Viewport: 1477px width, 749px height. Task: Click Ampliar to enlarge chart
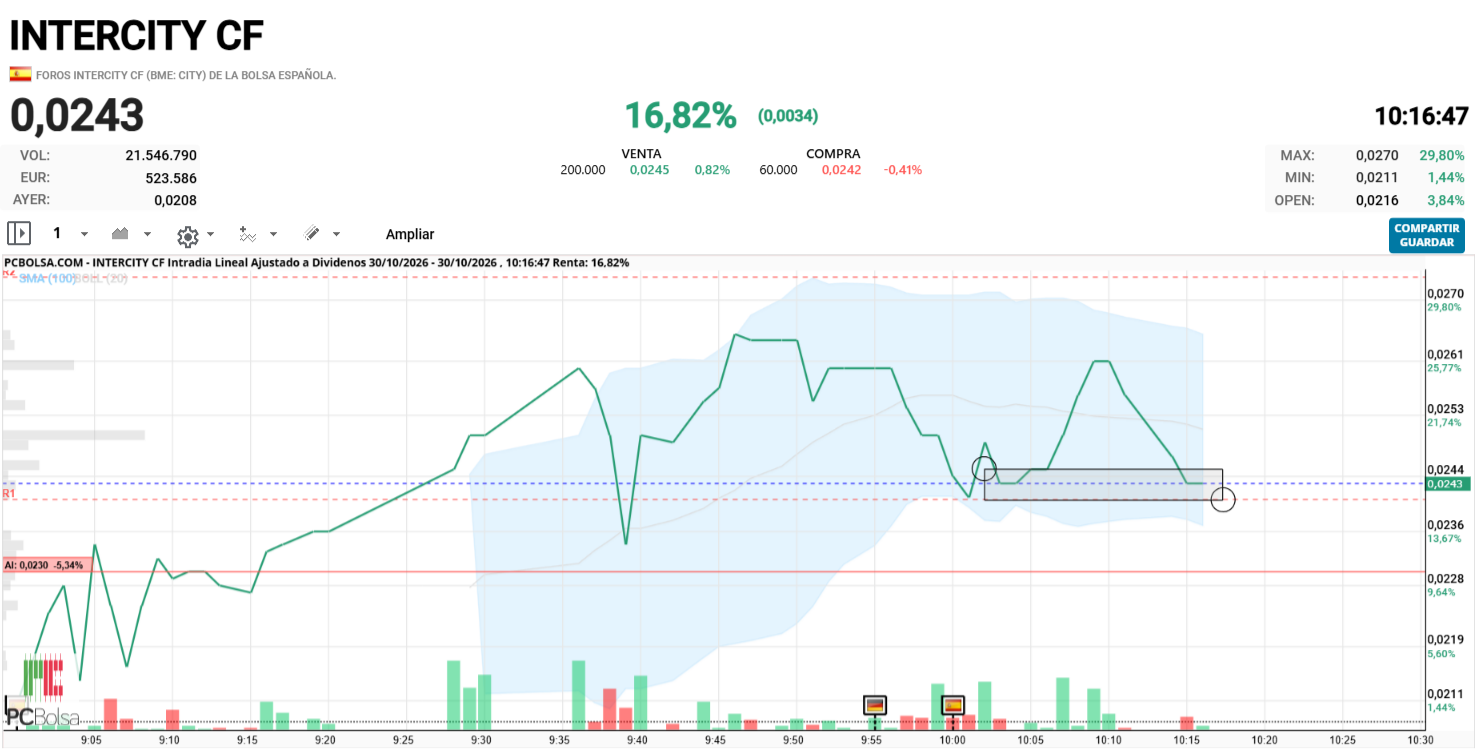click(x=410, y=234)
